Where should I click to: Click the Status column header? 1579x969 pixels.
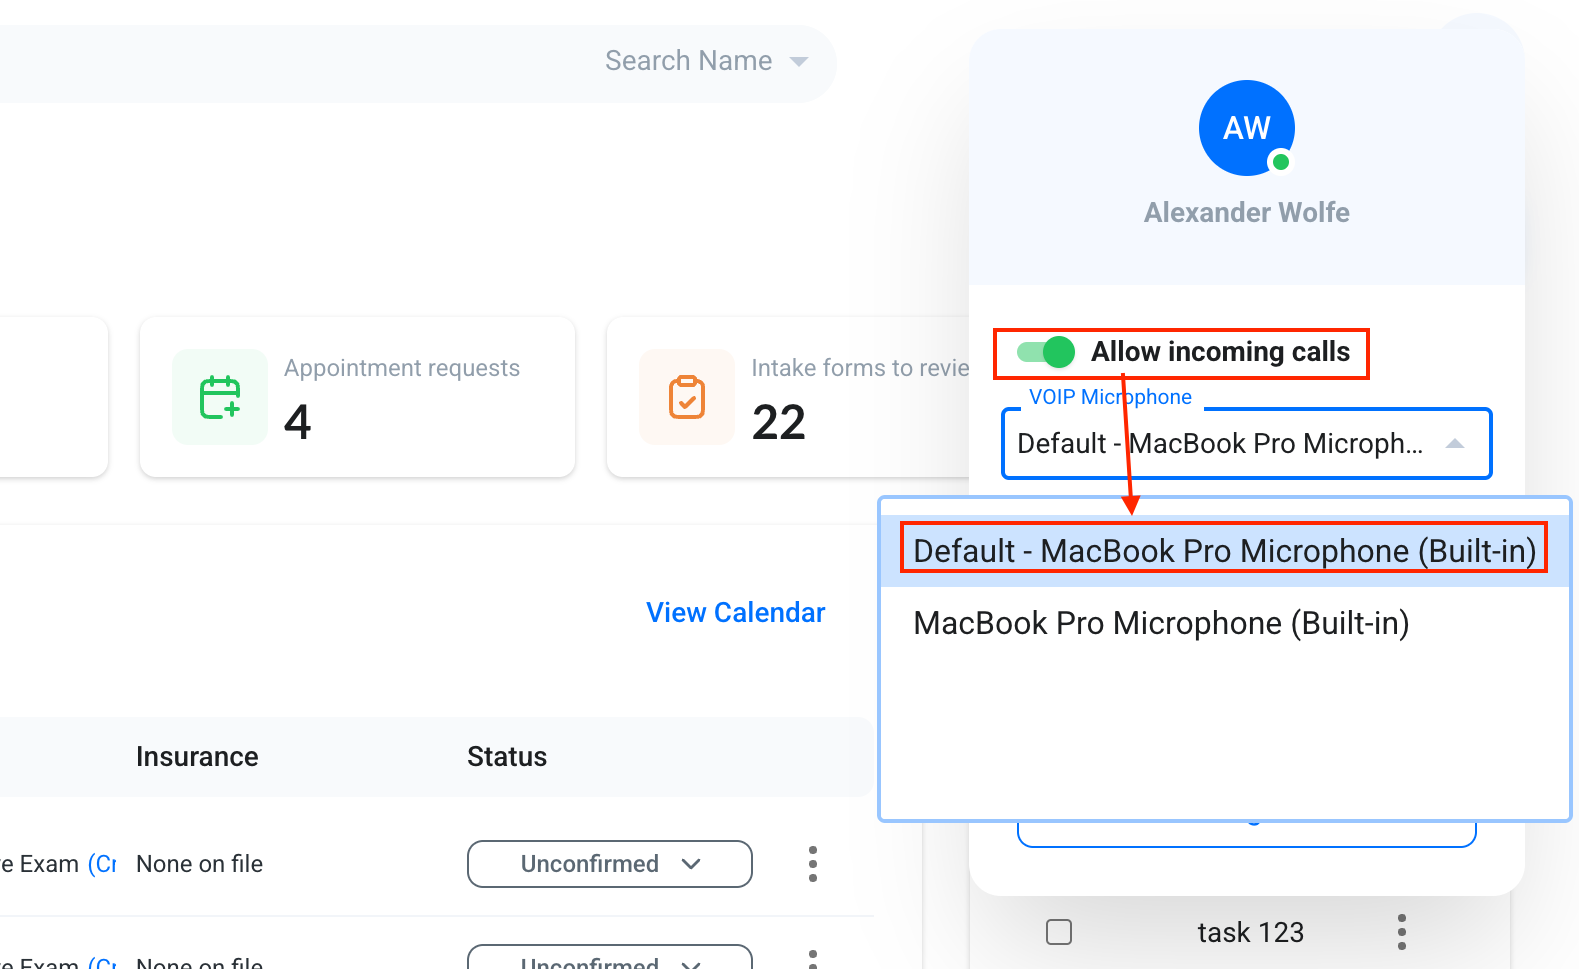(x=507, y=757)
